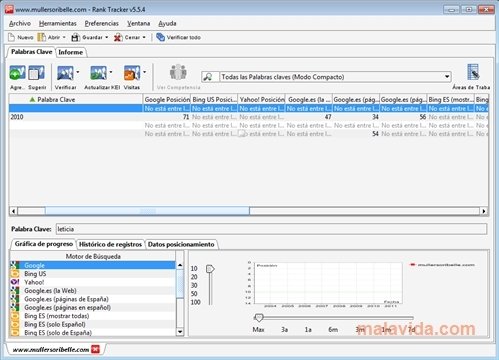Expand the Verificar button dropdown arrow

78,72
